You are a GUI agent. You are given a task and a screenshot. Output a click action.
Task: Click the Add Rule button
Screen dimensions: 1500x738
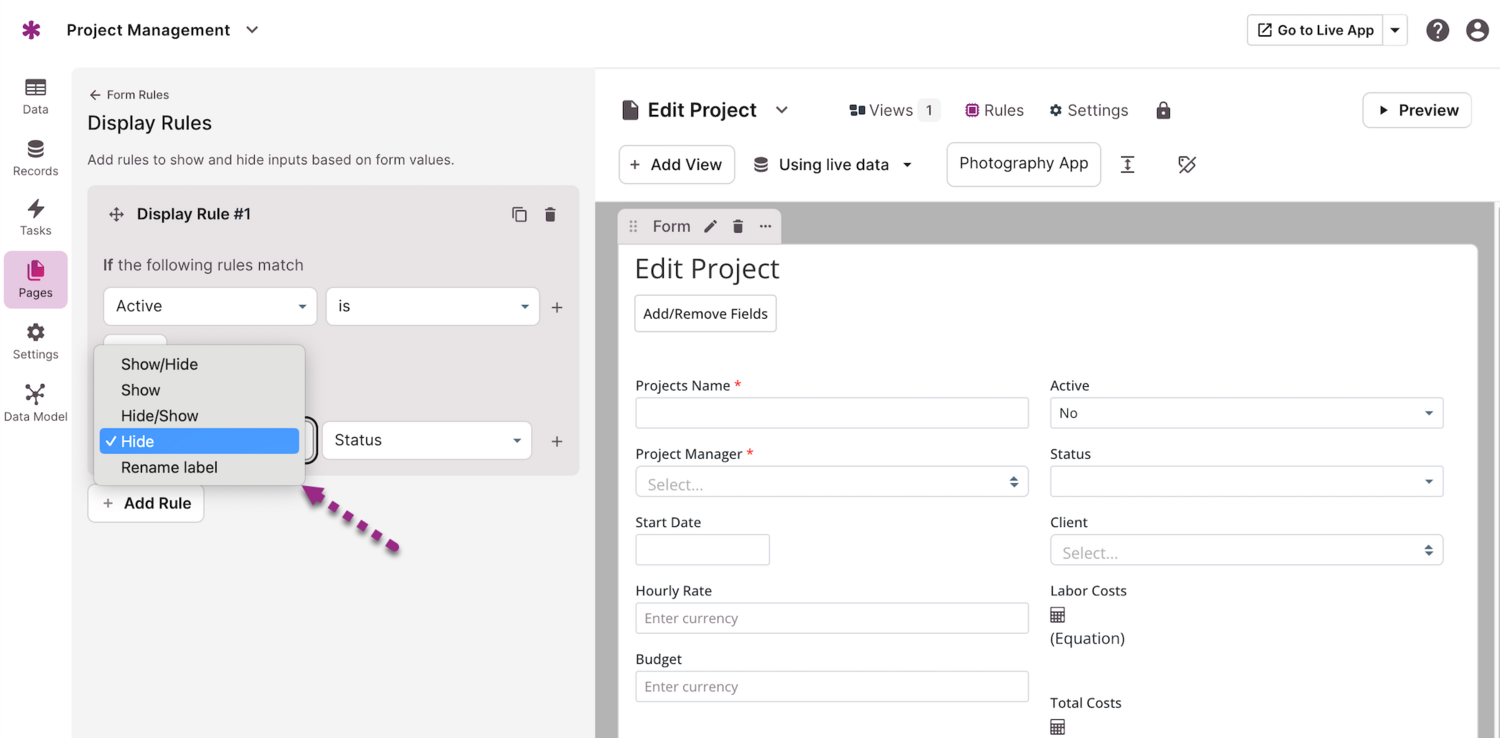coord(146,503)
